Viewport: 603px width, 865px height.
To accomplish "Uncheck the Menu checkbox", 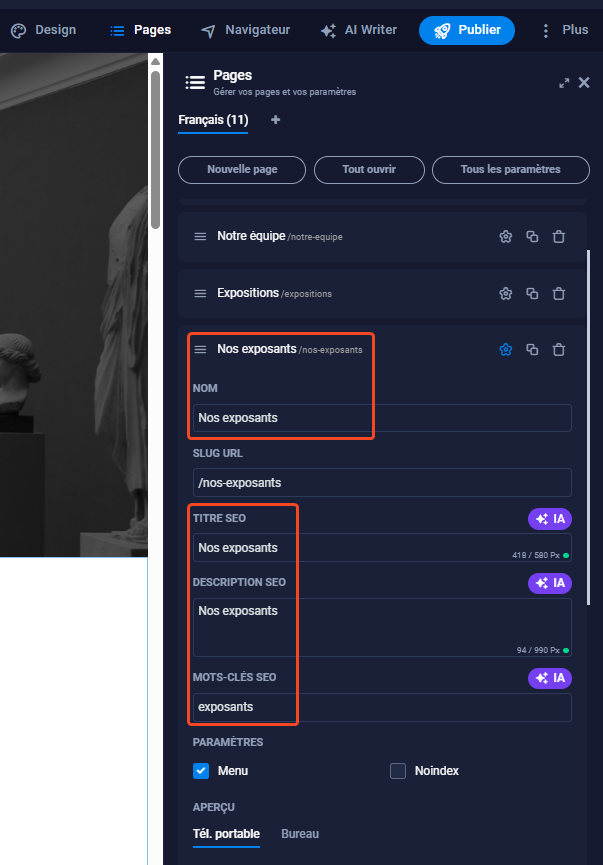I will tap(201, 771).
